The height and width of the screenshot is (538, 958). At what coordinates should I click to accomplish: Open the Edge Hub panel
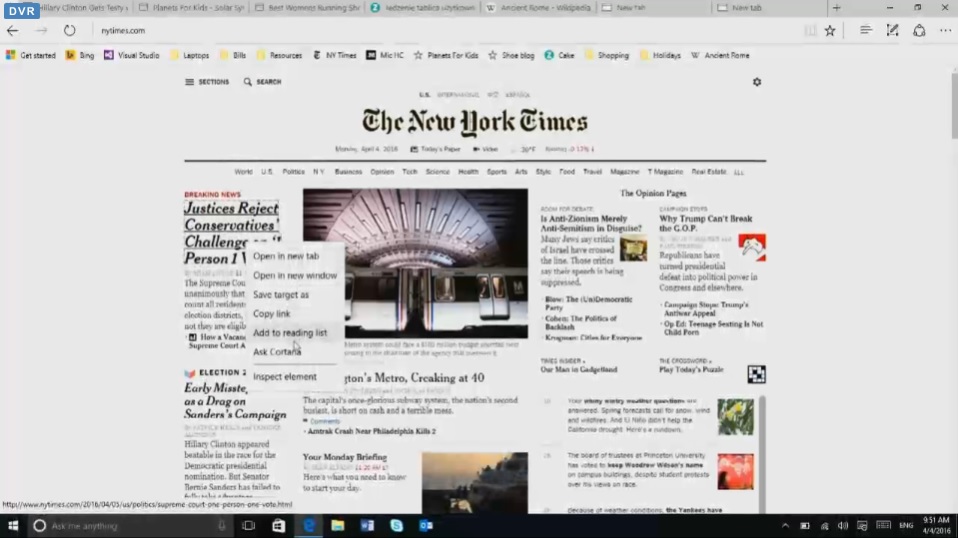865,30
